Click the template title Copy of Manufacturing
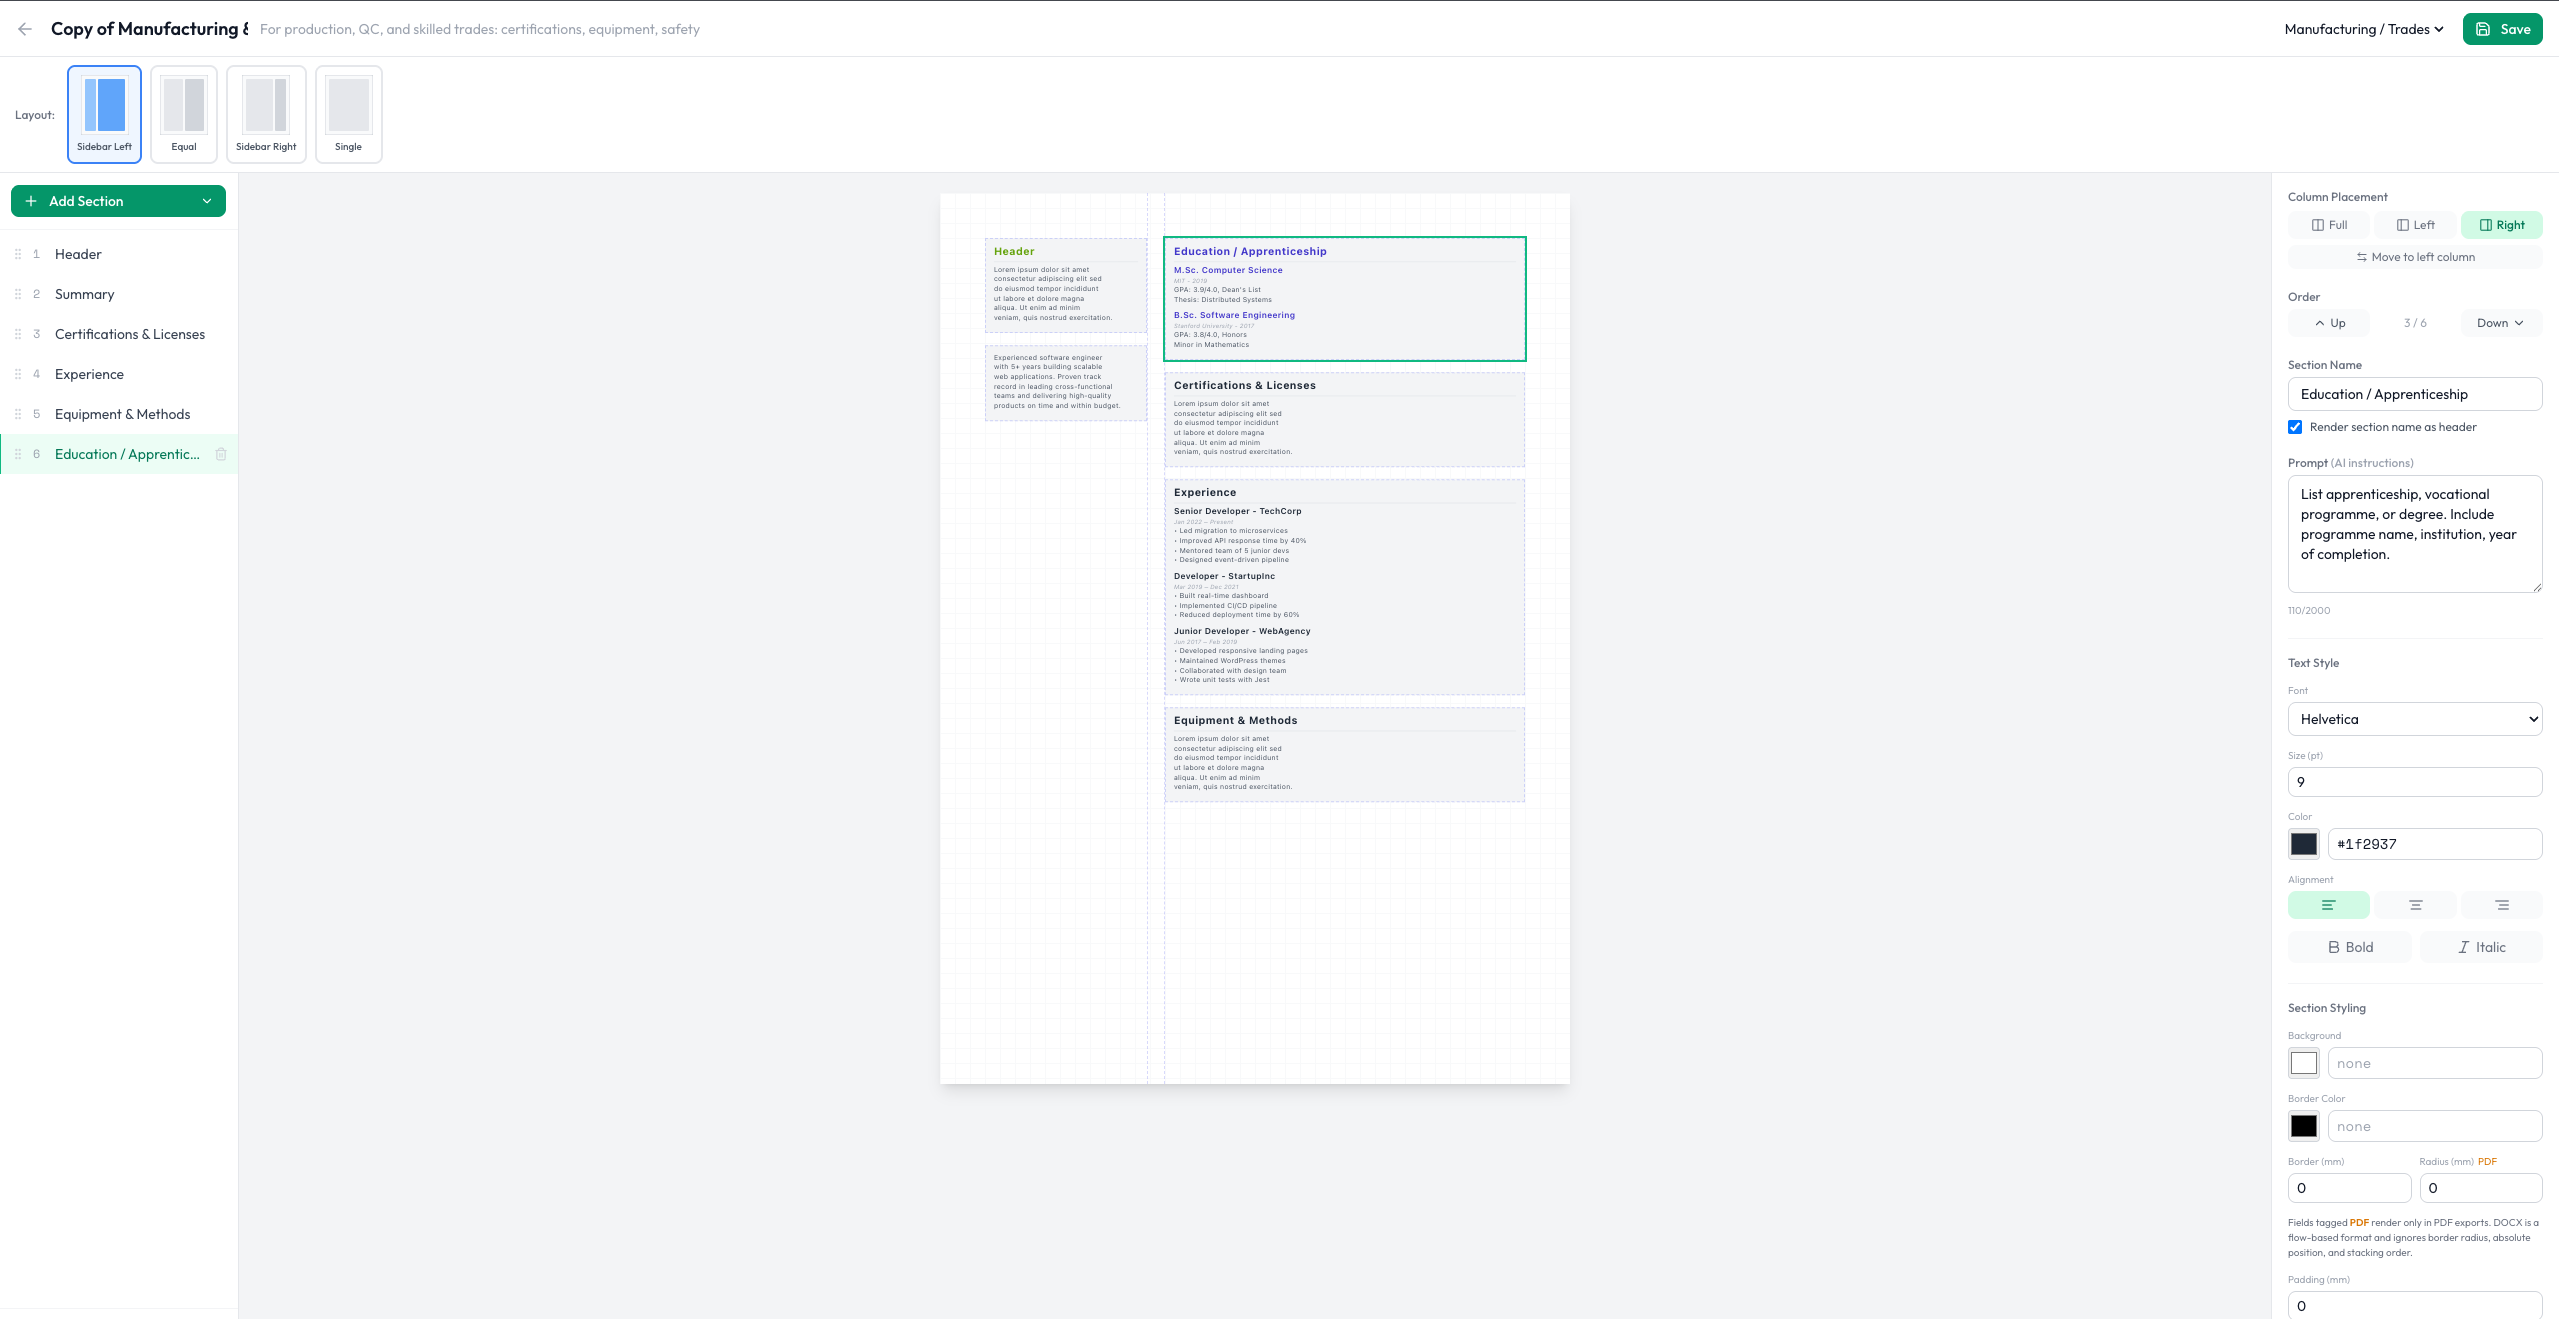This screenshot has width=2559, height=1319. coord(150,29)
